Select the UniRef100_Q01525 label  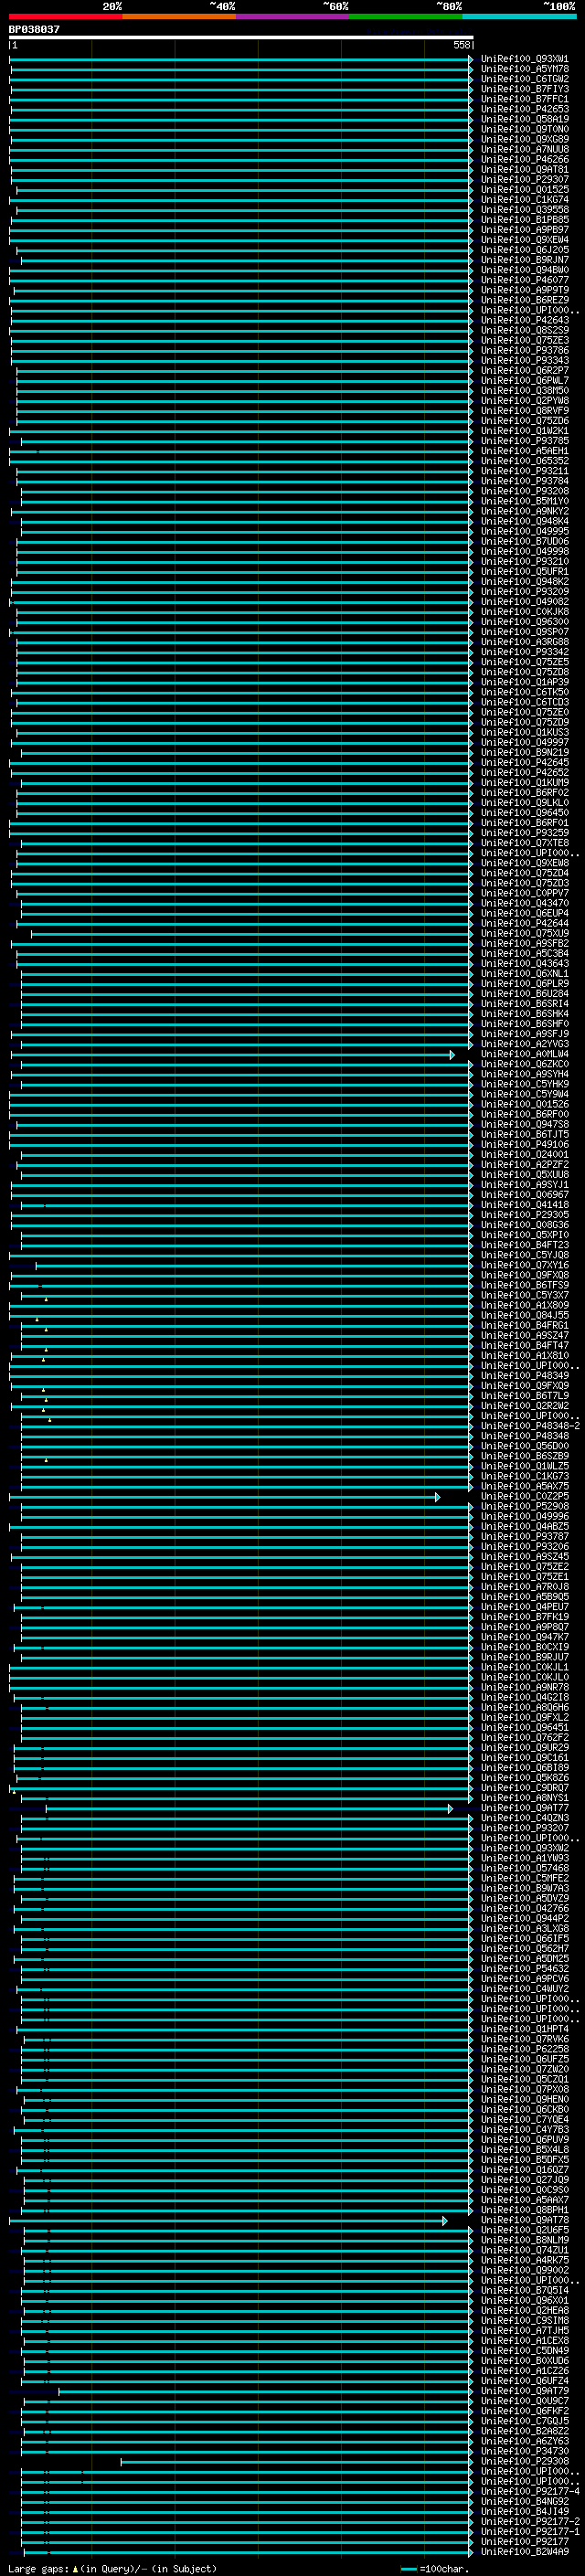point(525,189)
